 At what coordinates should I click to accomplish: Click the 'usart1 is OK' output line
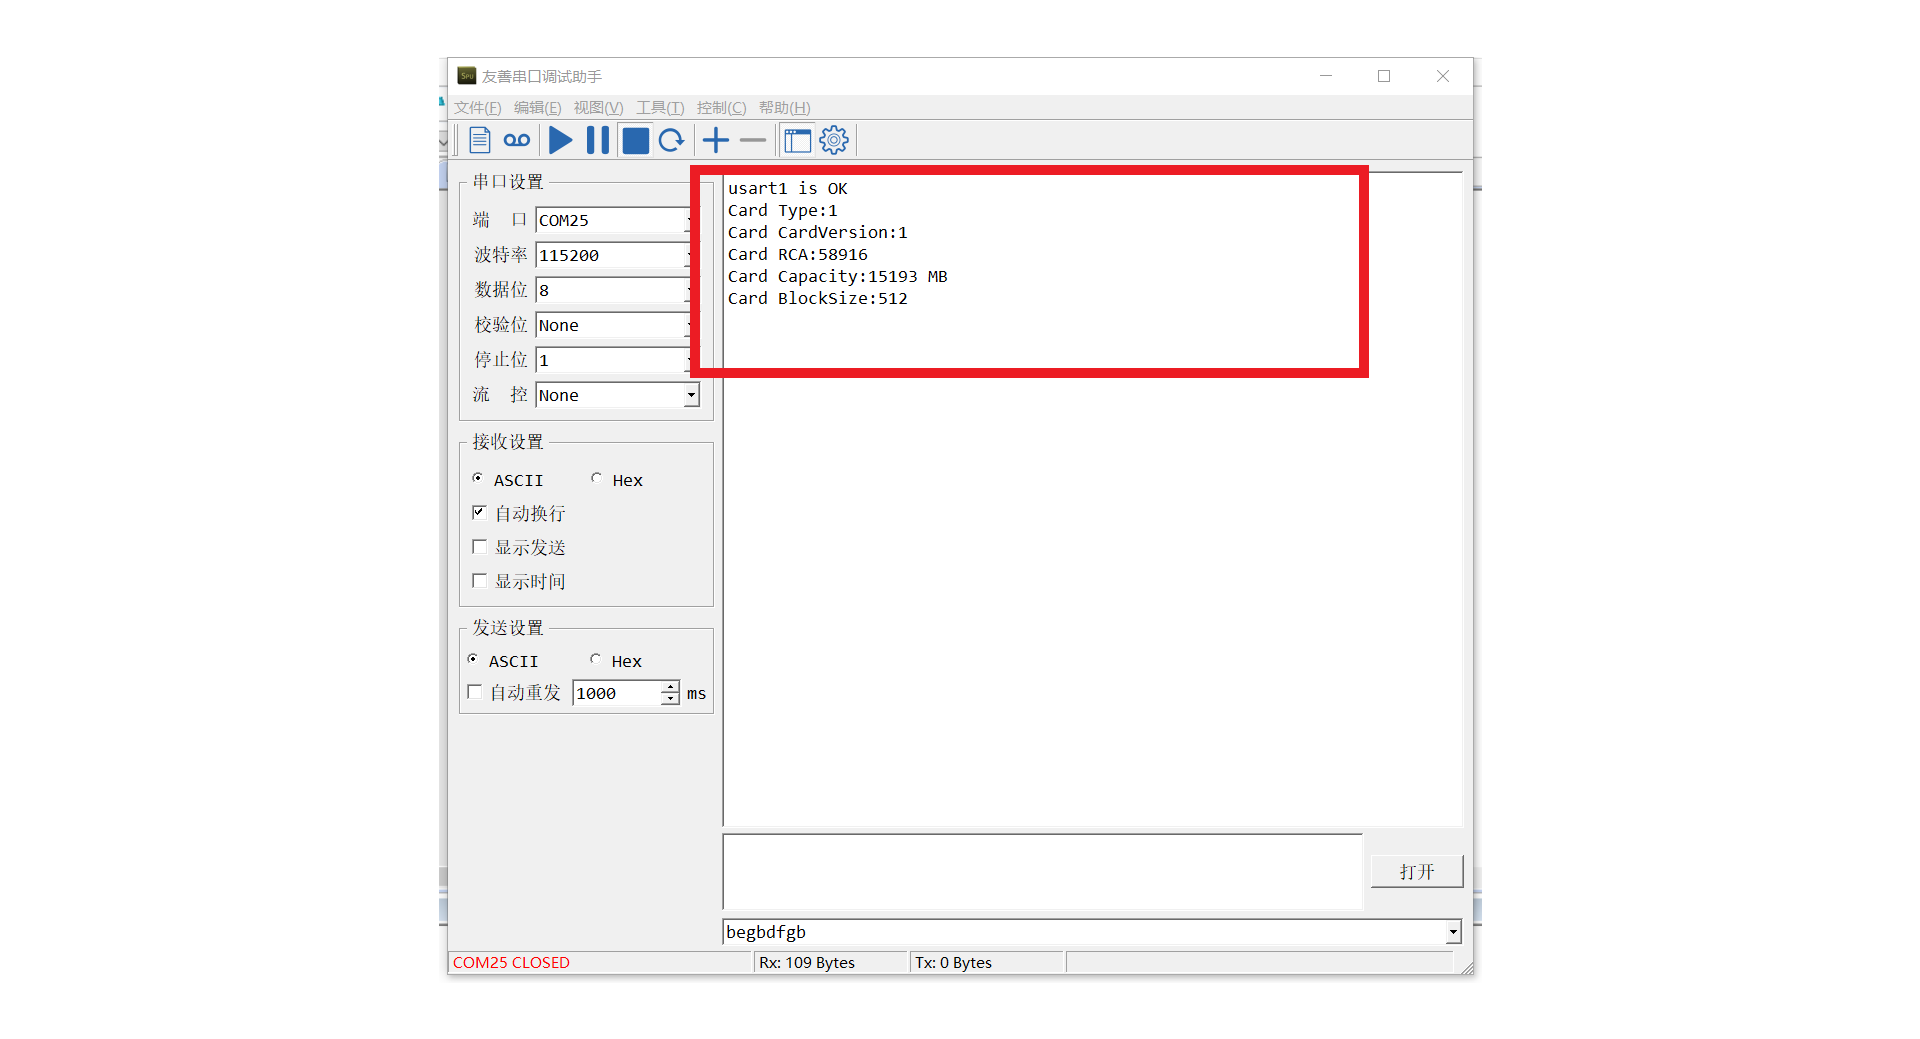coord(787,188)
